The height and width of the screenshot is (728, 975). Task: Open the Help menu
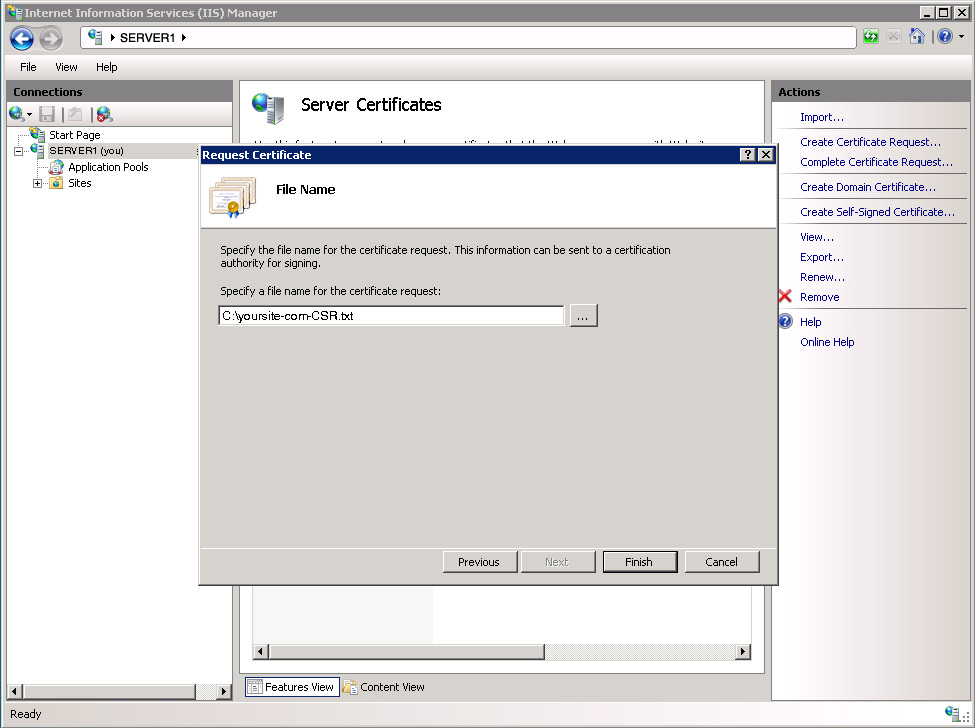[x=106, y=67]
